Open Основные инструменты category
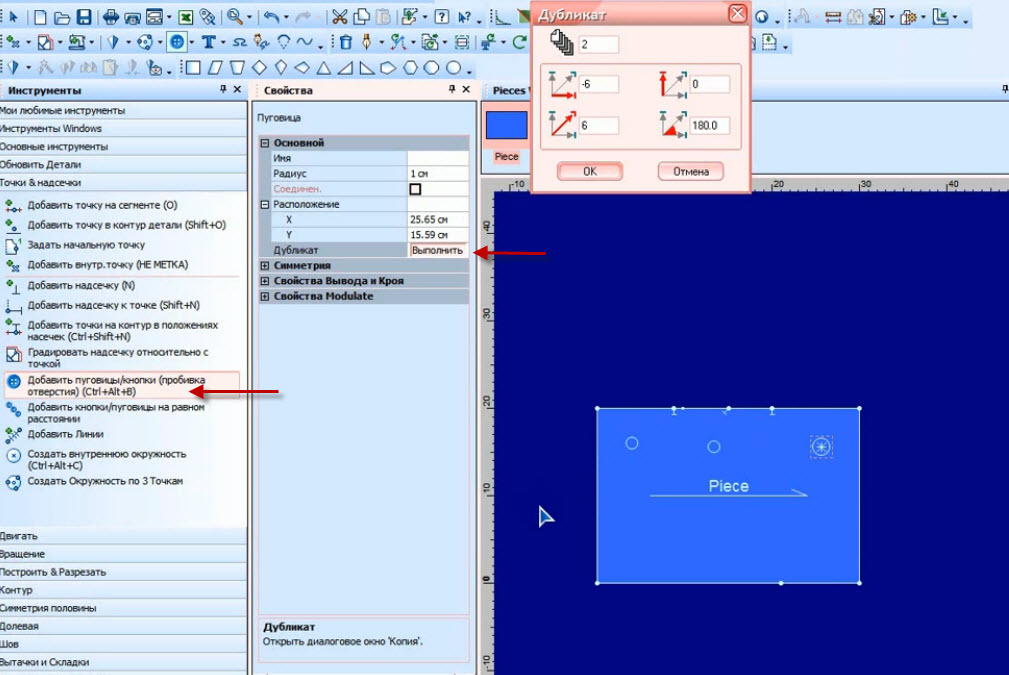This screenshot has height=675, width=1009. point(122,147)
